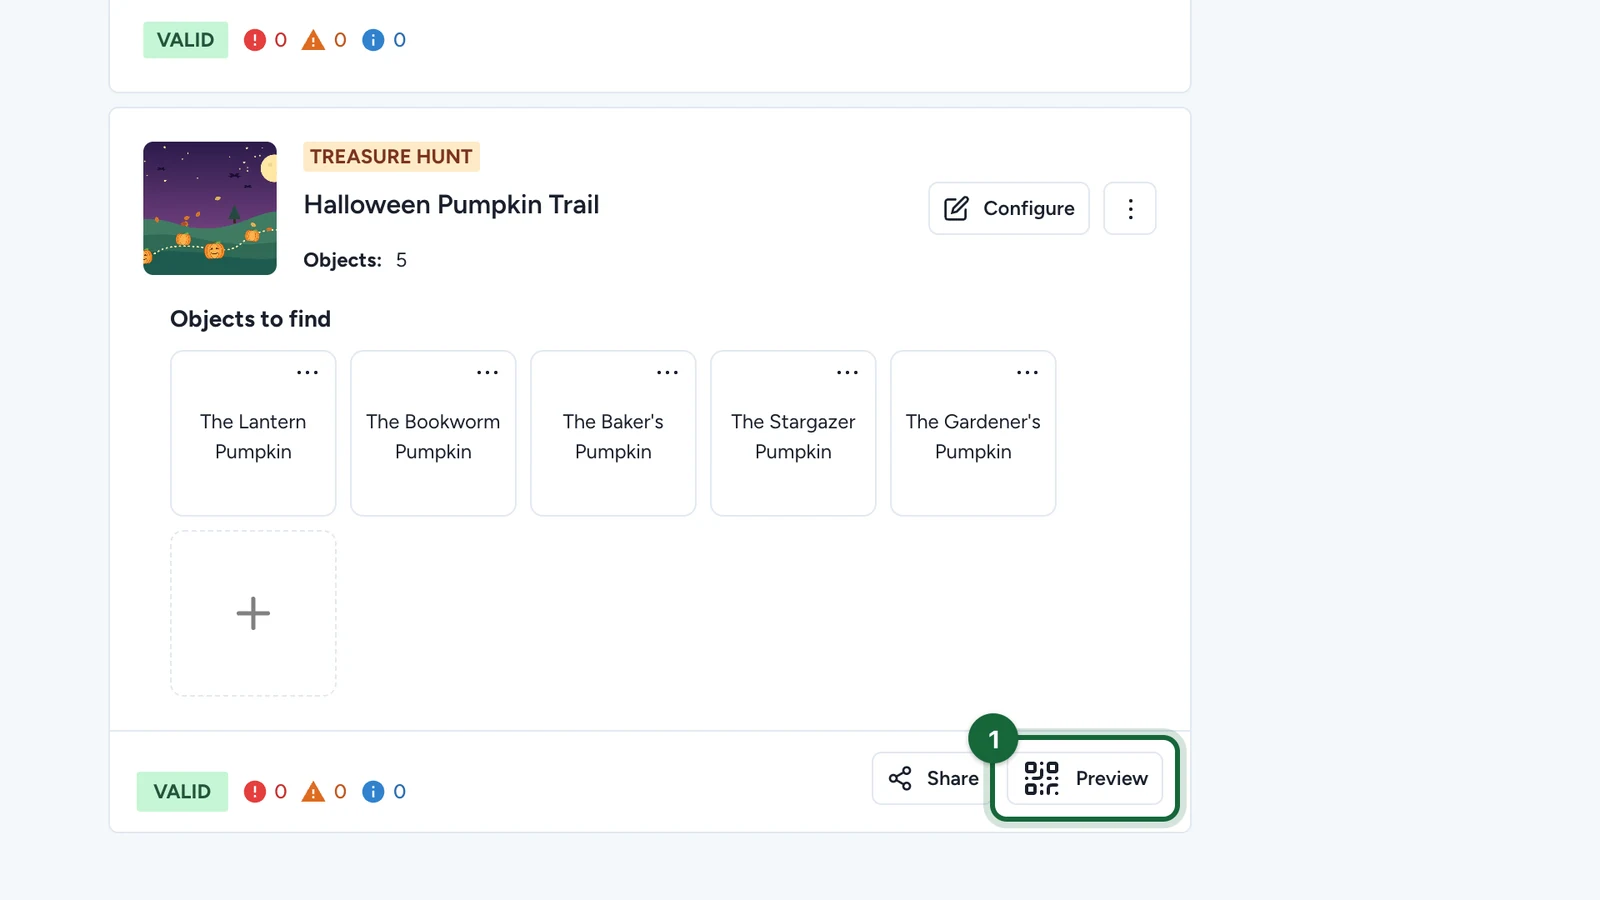Image resolution: width=1600 pixels, height=900 pixels.
Task: Select The Stargazer Pumpkin card
Action: [793, 433]
